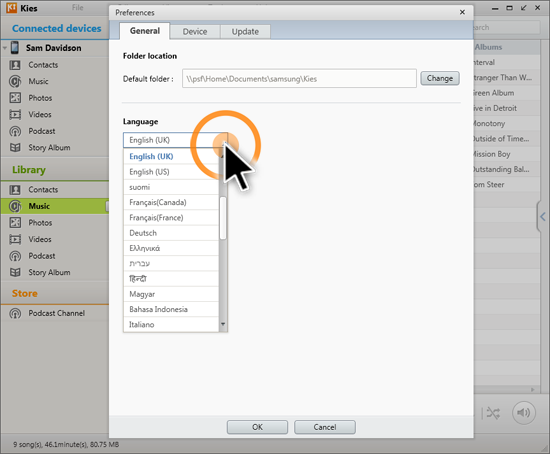The width and height of the screenshot is (550, 454).
Task: Choose English (UK) from language list
Action: coord(171,156)
